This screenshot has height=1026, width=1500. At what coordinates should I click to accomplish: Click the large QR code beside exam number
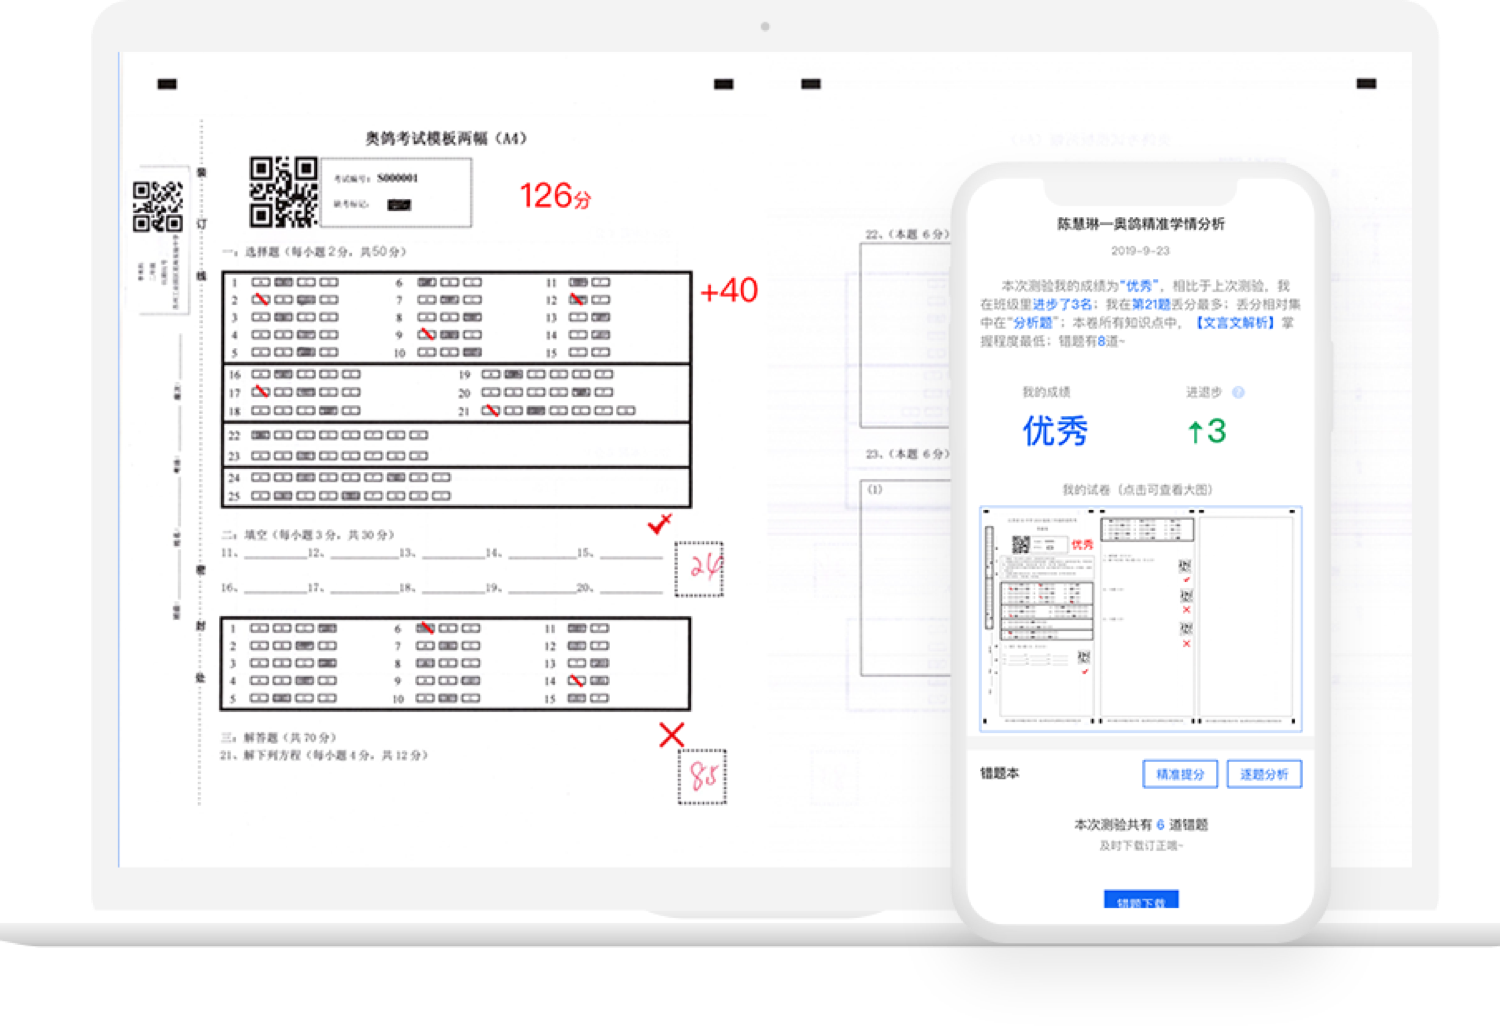pyautogui.click(x=283, y=191)
